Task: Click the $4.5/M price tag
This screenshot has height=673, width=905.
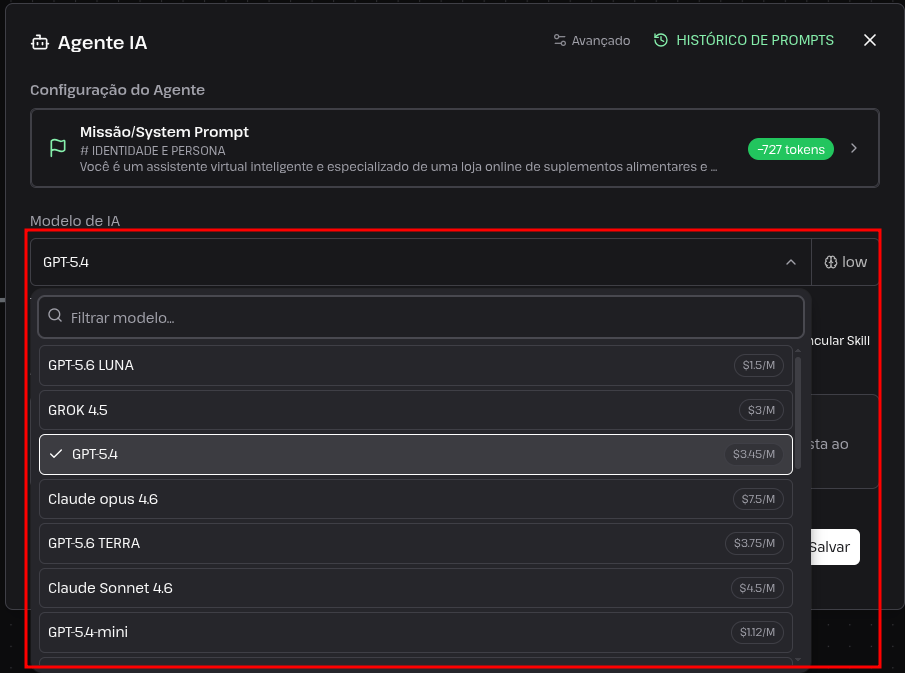Action: (757, 588)
